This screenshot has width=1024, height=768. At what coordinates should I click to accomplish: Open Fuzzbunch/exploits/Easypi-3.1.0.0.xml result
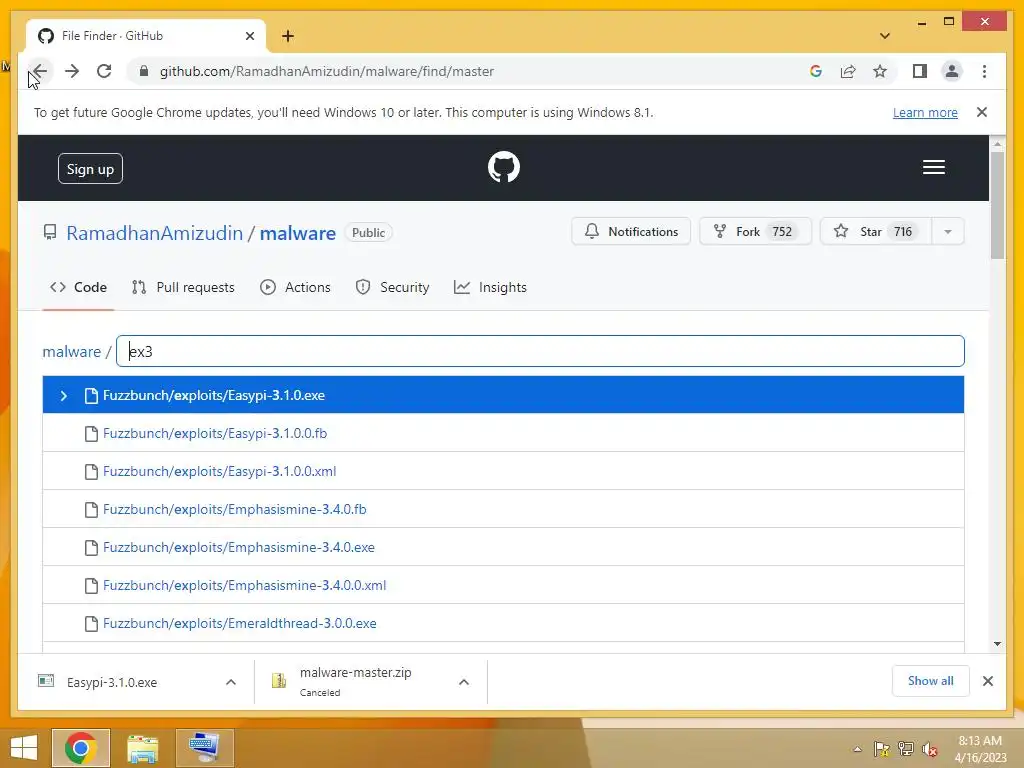503,471
